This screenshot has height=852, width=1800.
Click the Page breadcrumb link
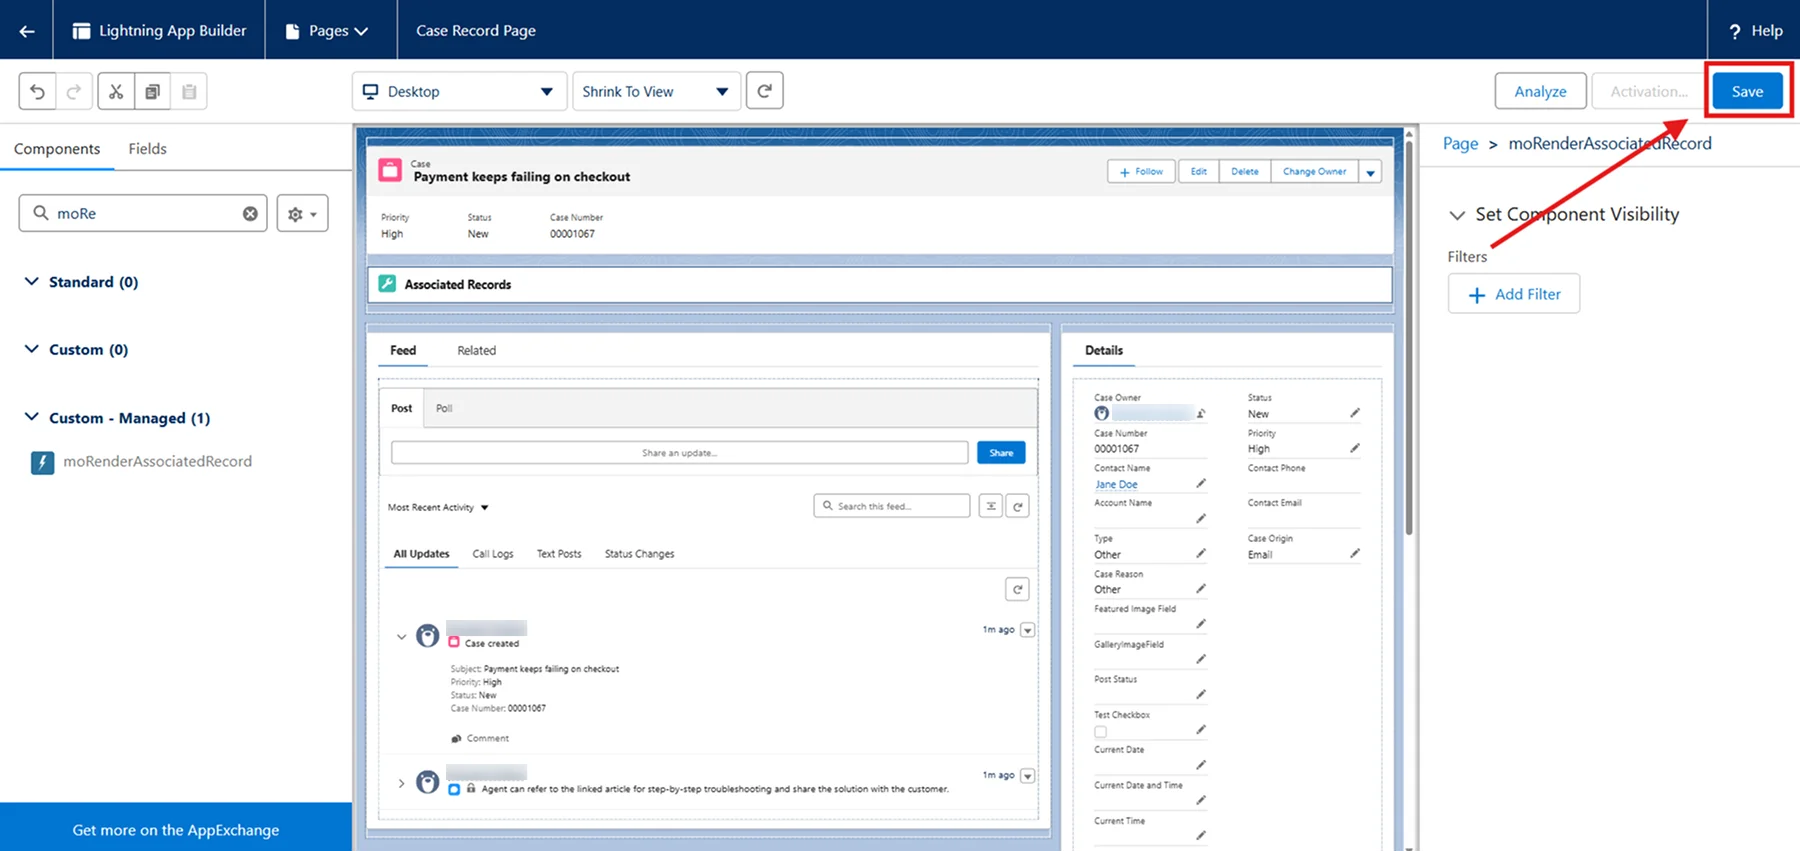click(x=1460, y=143)
